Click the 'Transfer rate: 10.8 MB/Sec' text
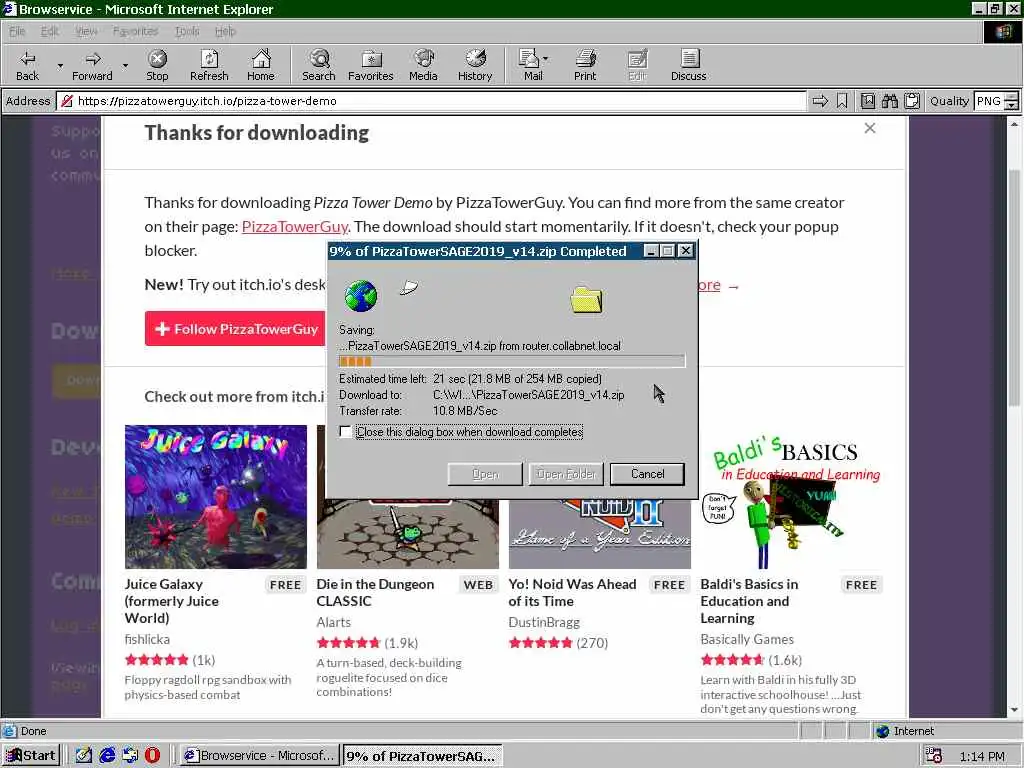Image resolution: width=1024 pixels, height=768 pixels. point(418,411)
